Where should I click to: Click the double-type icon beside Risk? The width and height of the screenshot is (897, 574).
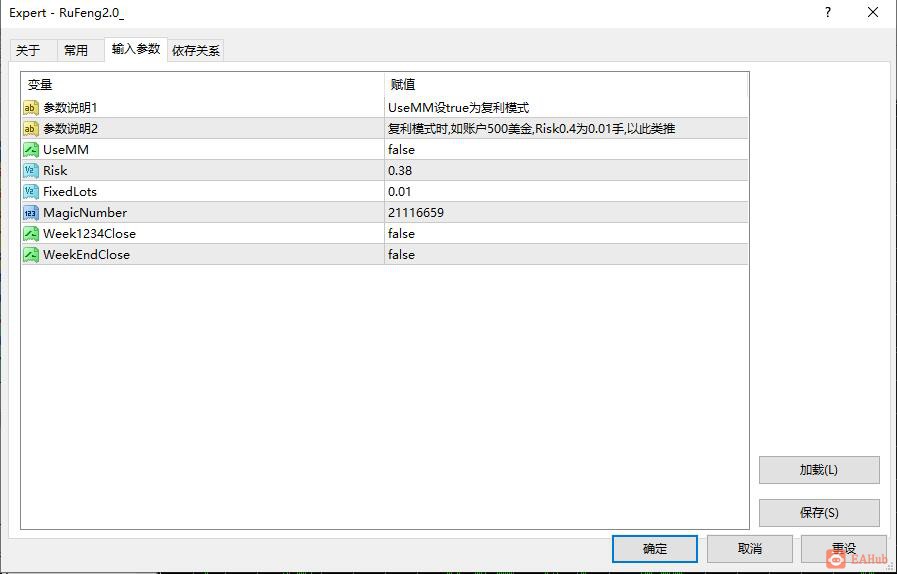point(31,171)
